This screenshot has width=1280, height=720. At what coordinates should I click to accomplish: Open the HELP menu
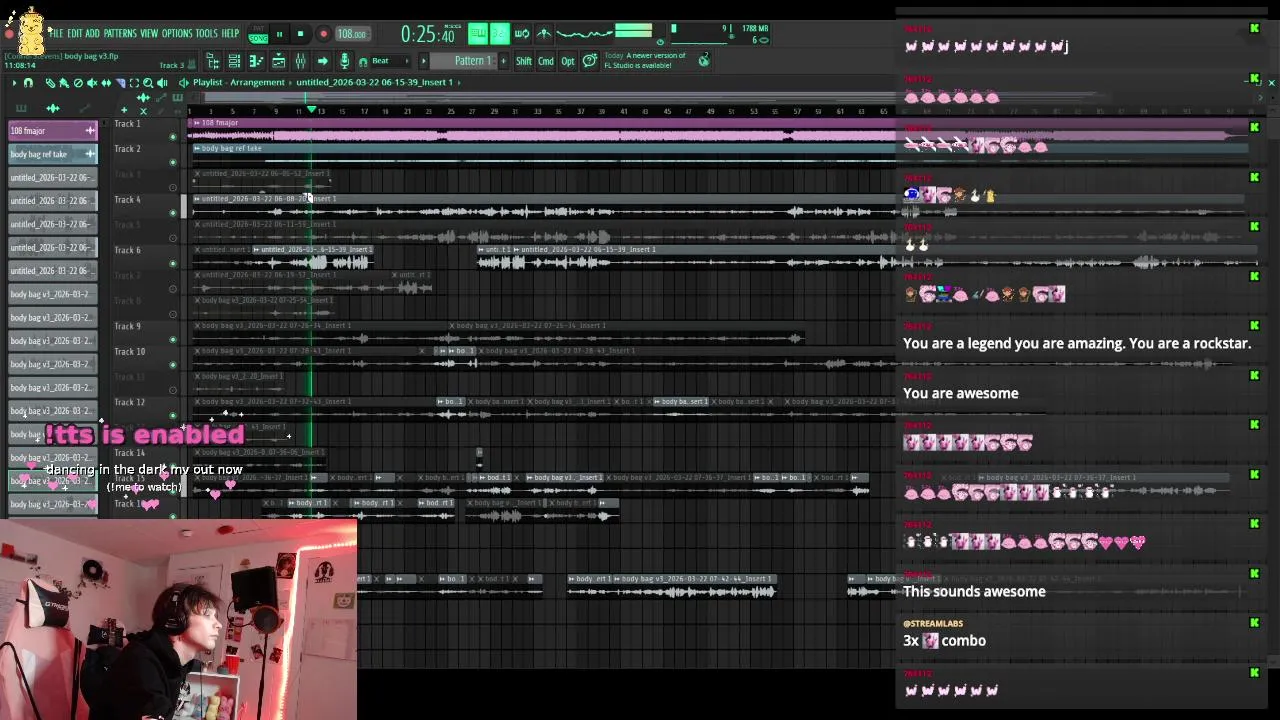(230, 33)
